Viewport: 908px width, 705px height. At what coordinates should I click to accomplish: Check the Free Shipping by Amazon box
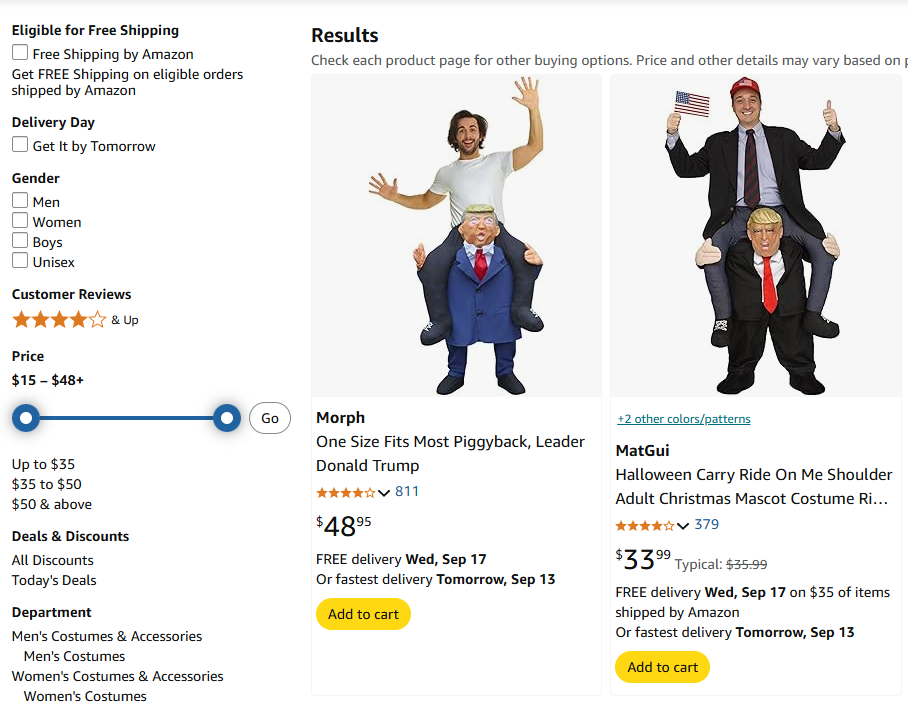(20, 53)
